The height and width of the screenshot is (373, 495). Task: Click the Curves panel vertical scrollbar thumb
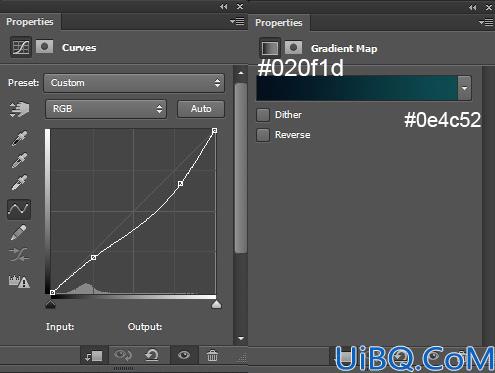(241, 168)
